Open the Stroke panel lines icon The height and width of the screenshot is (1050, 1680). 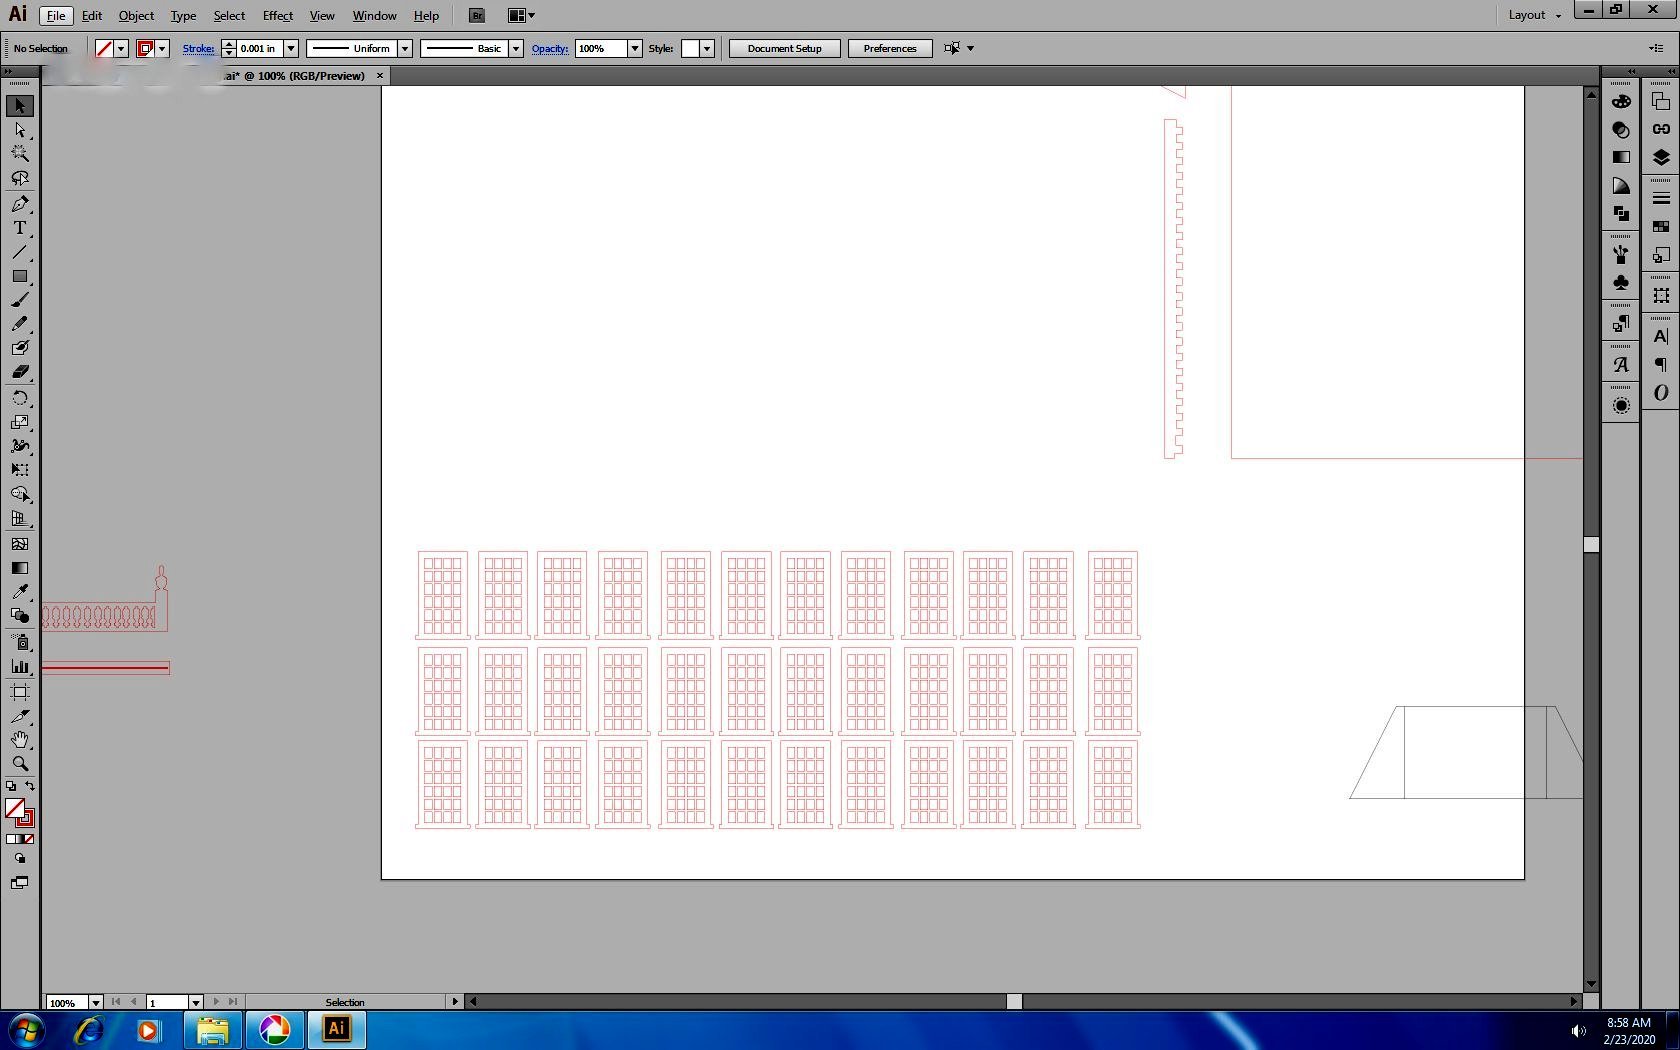tap(1661, 198)
